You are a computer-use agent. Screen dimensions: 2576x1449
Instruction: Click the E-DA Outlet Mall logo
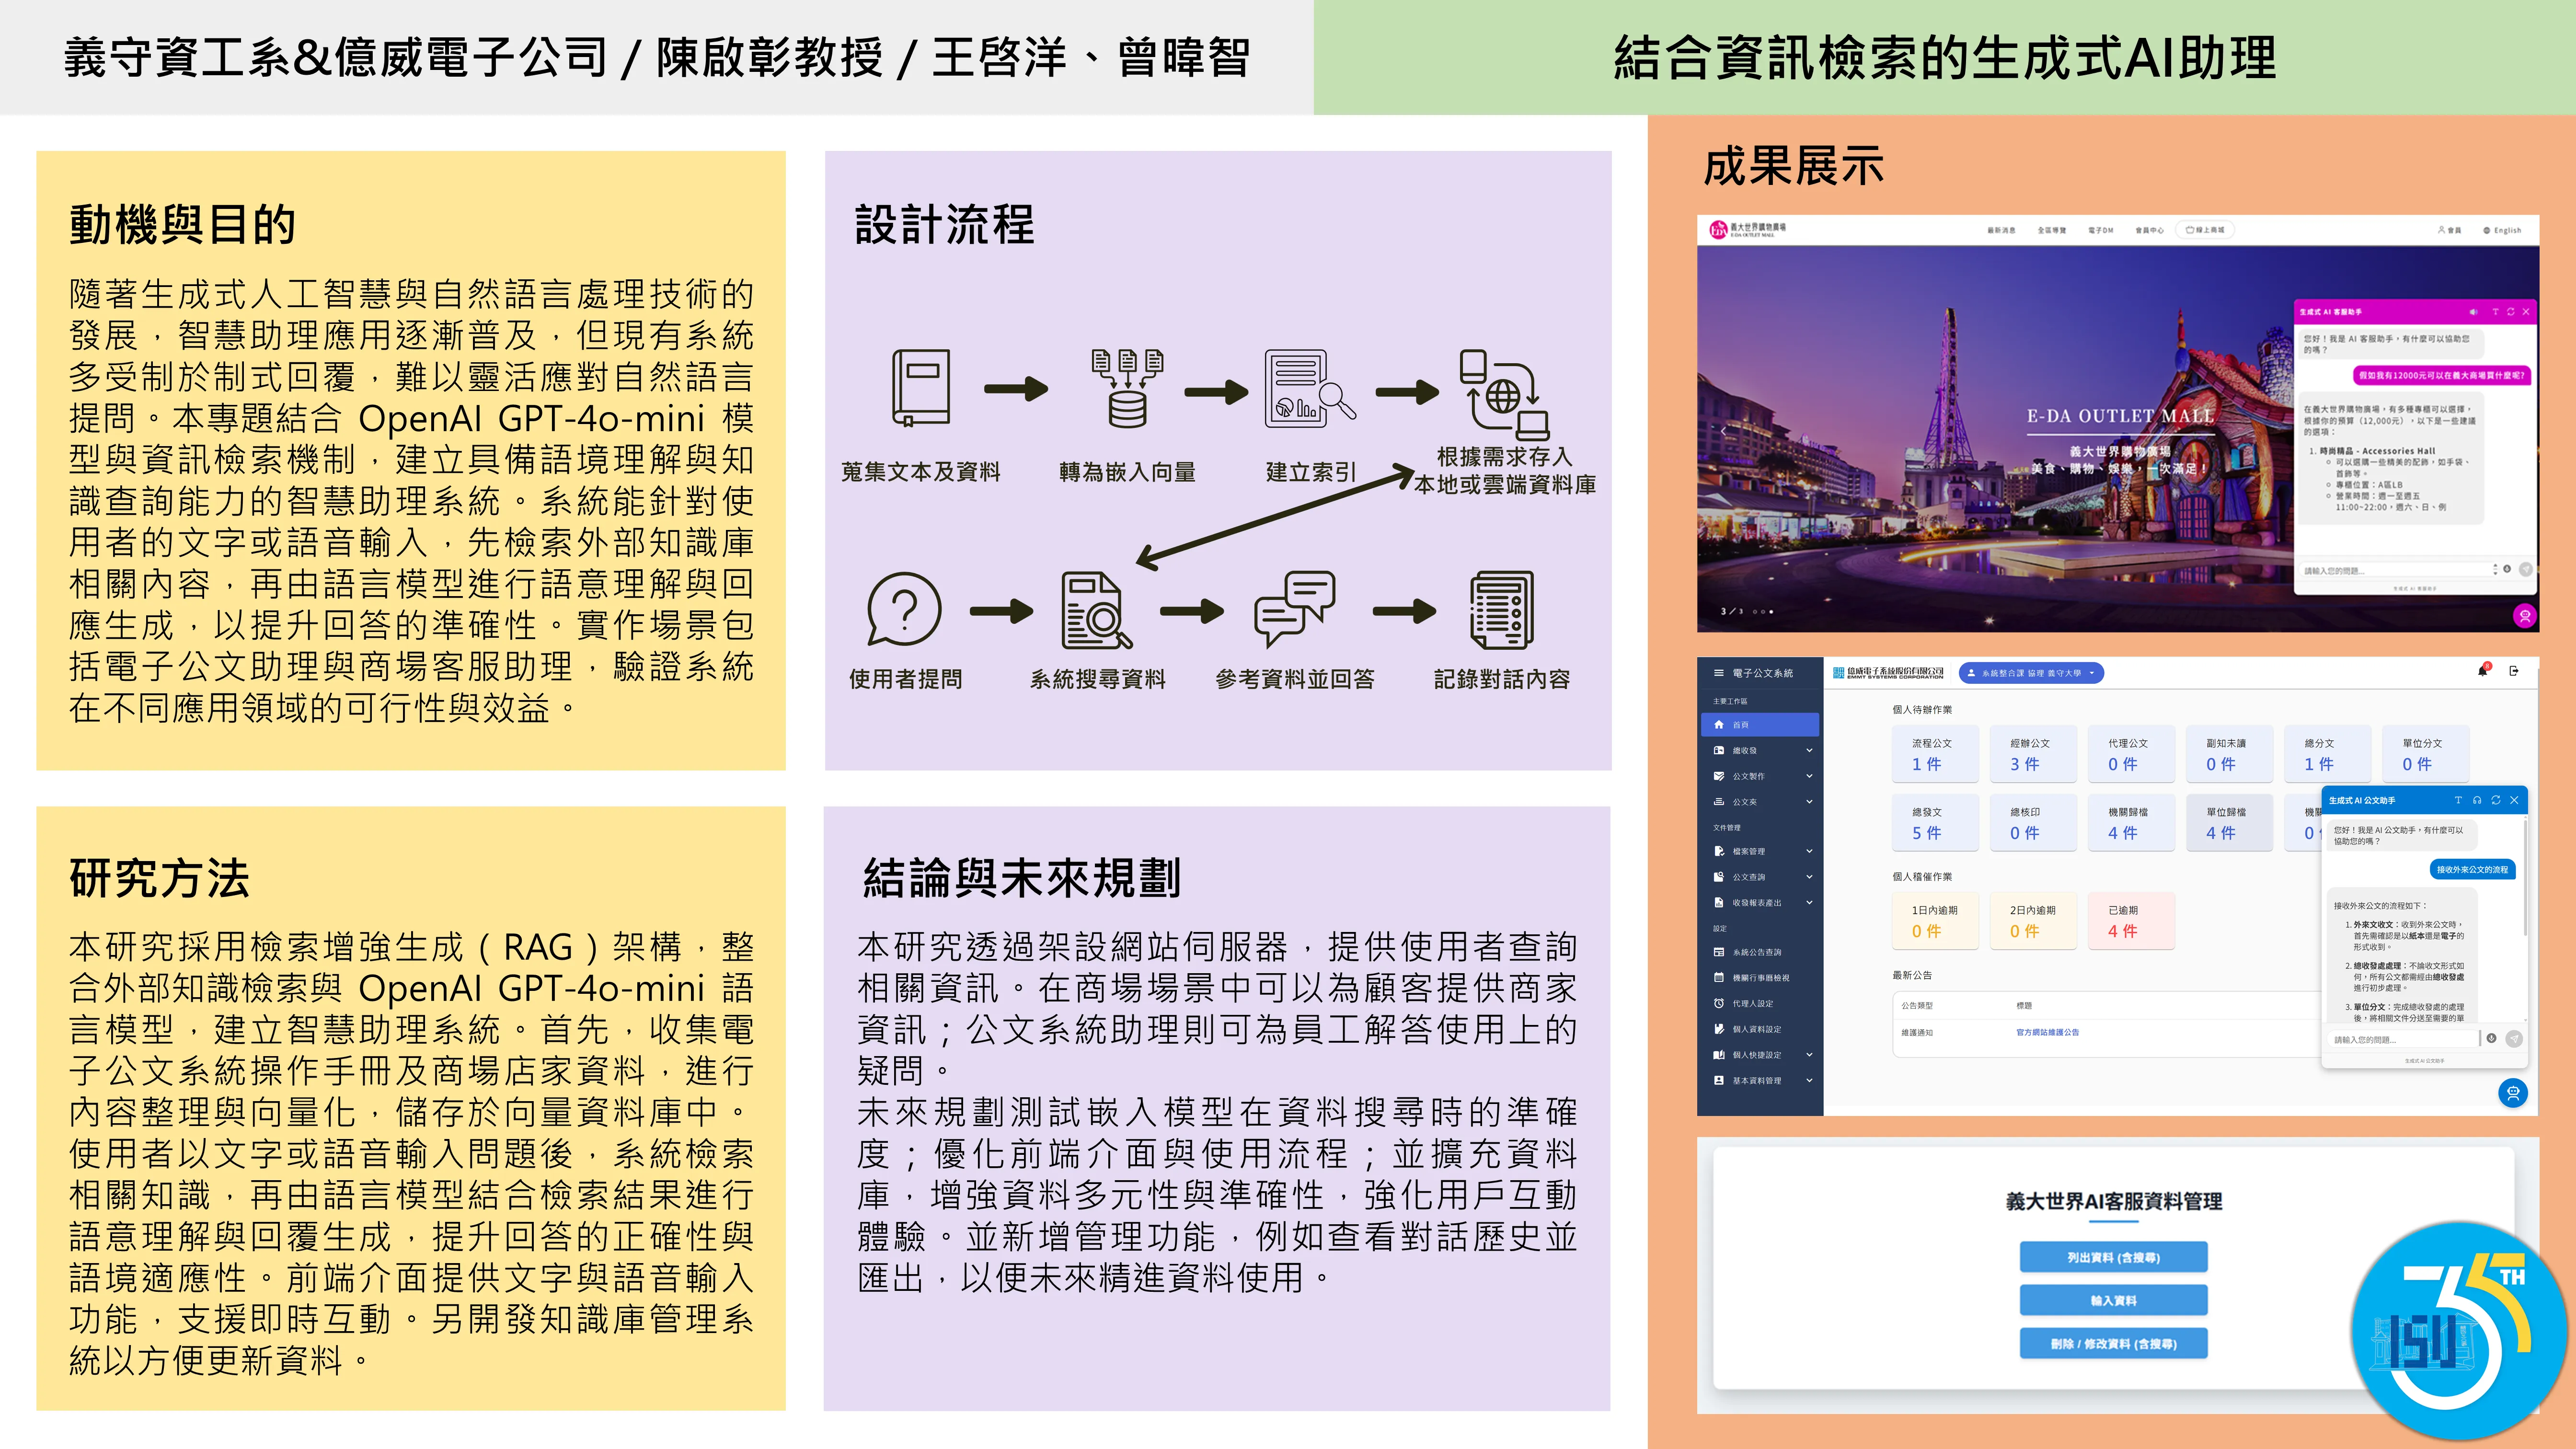coord(1747,230)
